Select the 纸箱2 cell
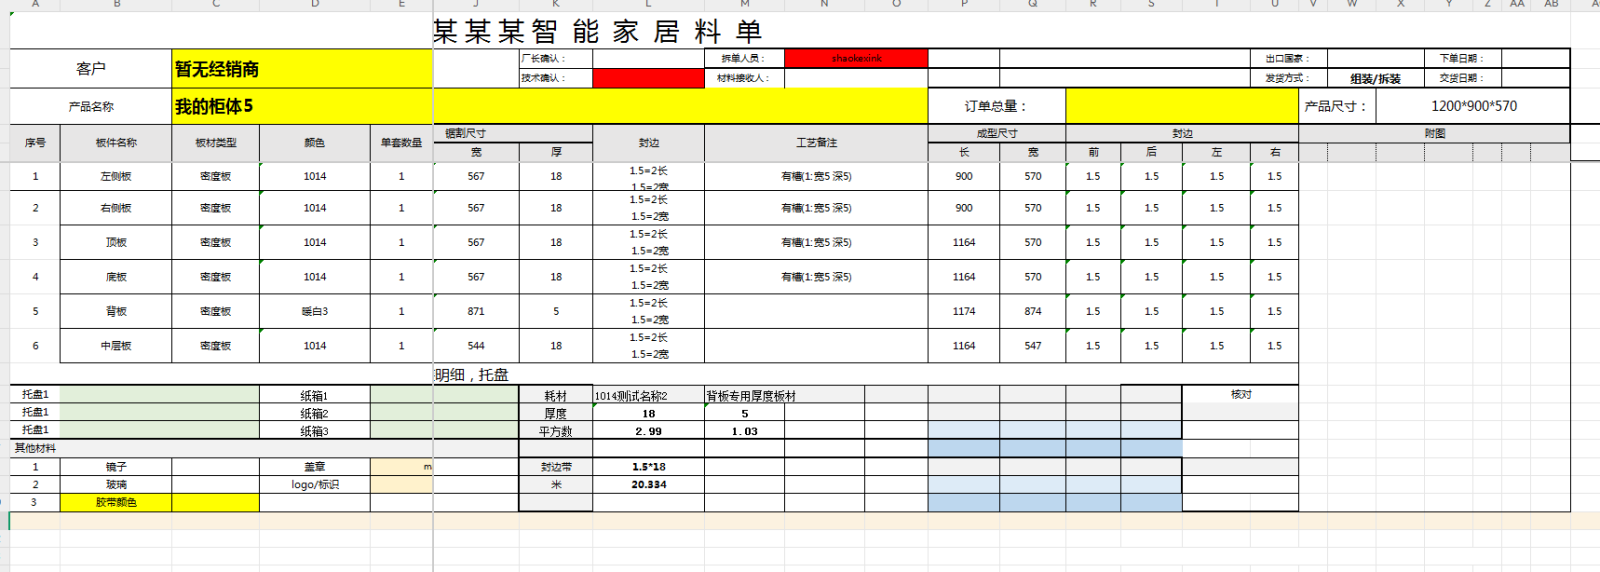 315,413
